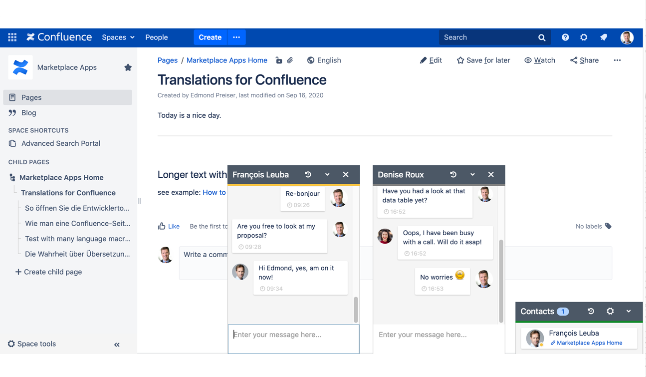
Task: Click 'Hi Edmond, yes, am on it now!' message
Action: pyautogui.click(x=301, y=278)
